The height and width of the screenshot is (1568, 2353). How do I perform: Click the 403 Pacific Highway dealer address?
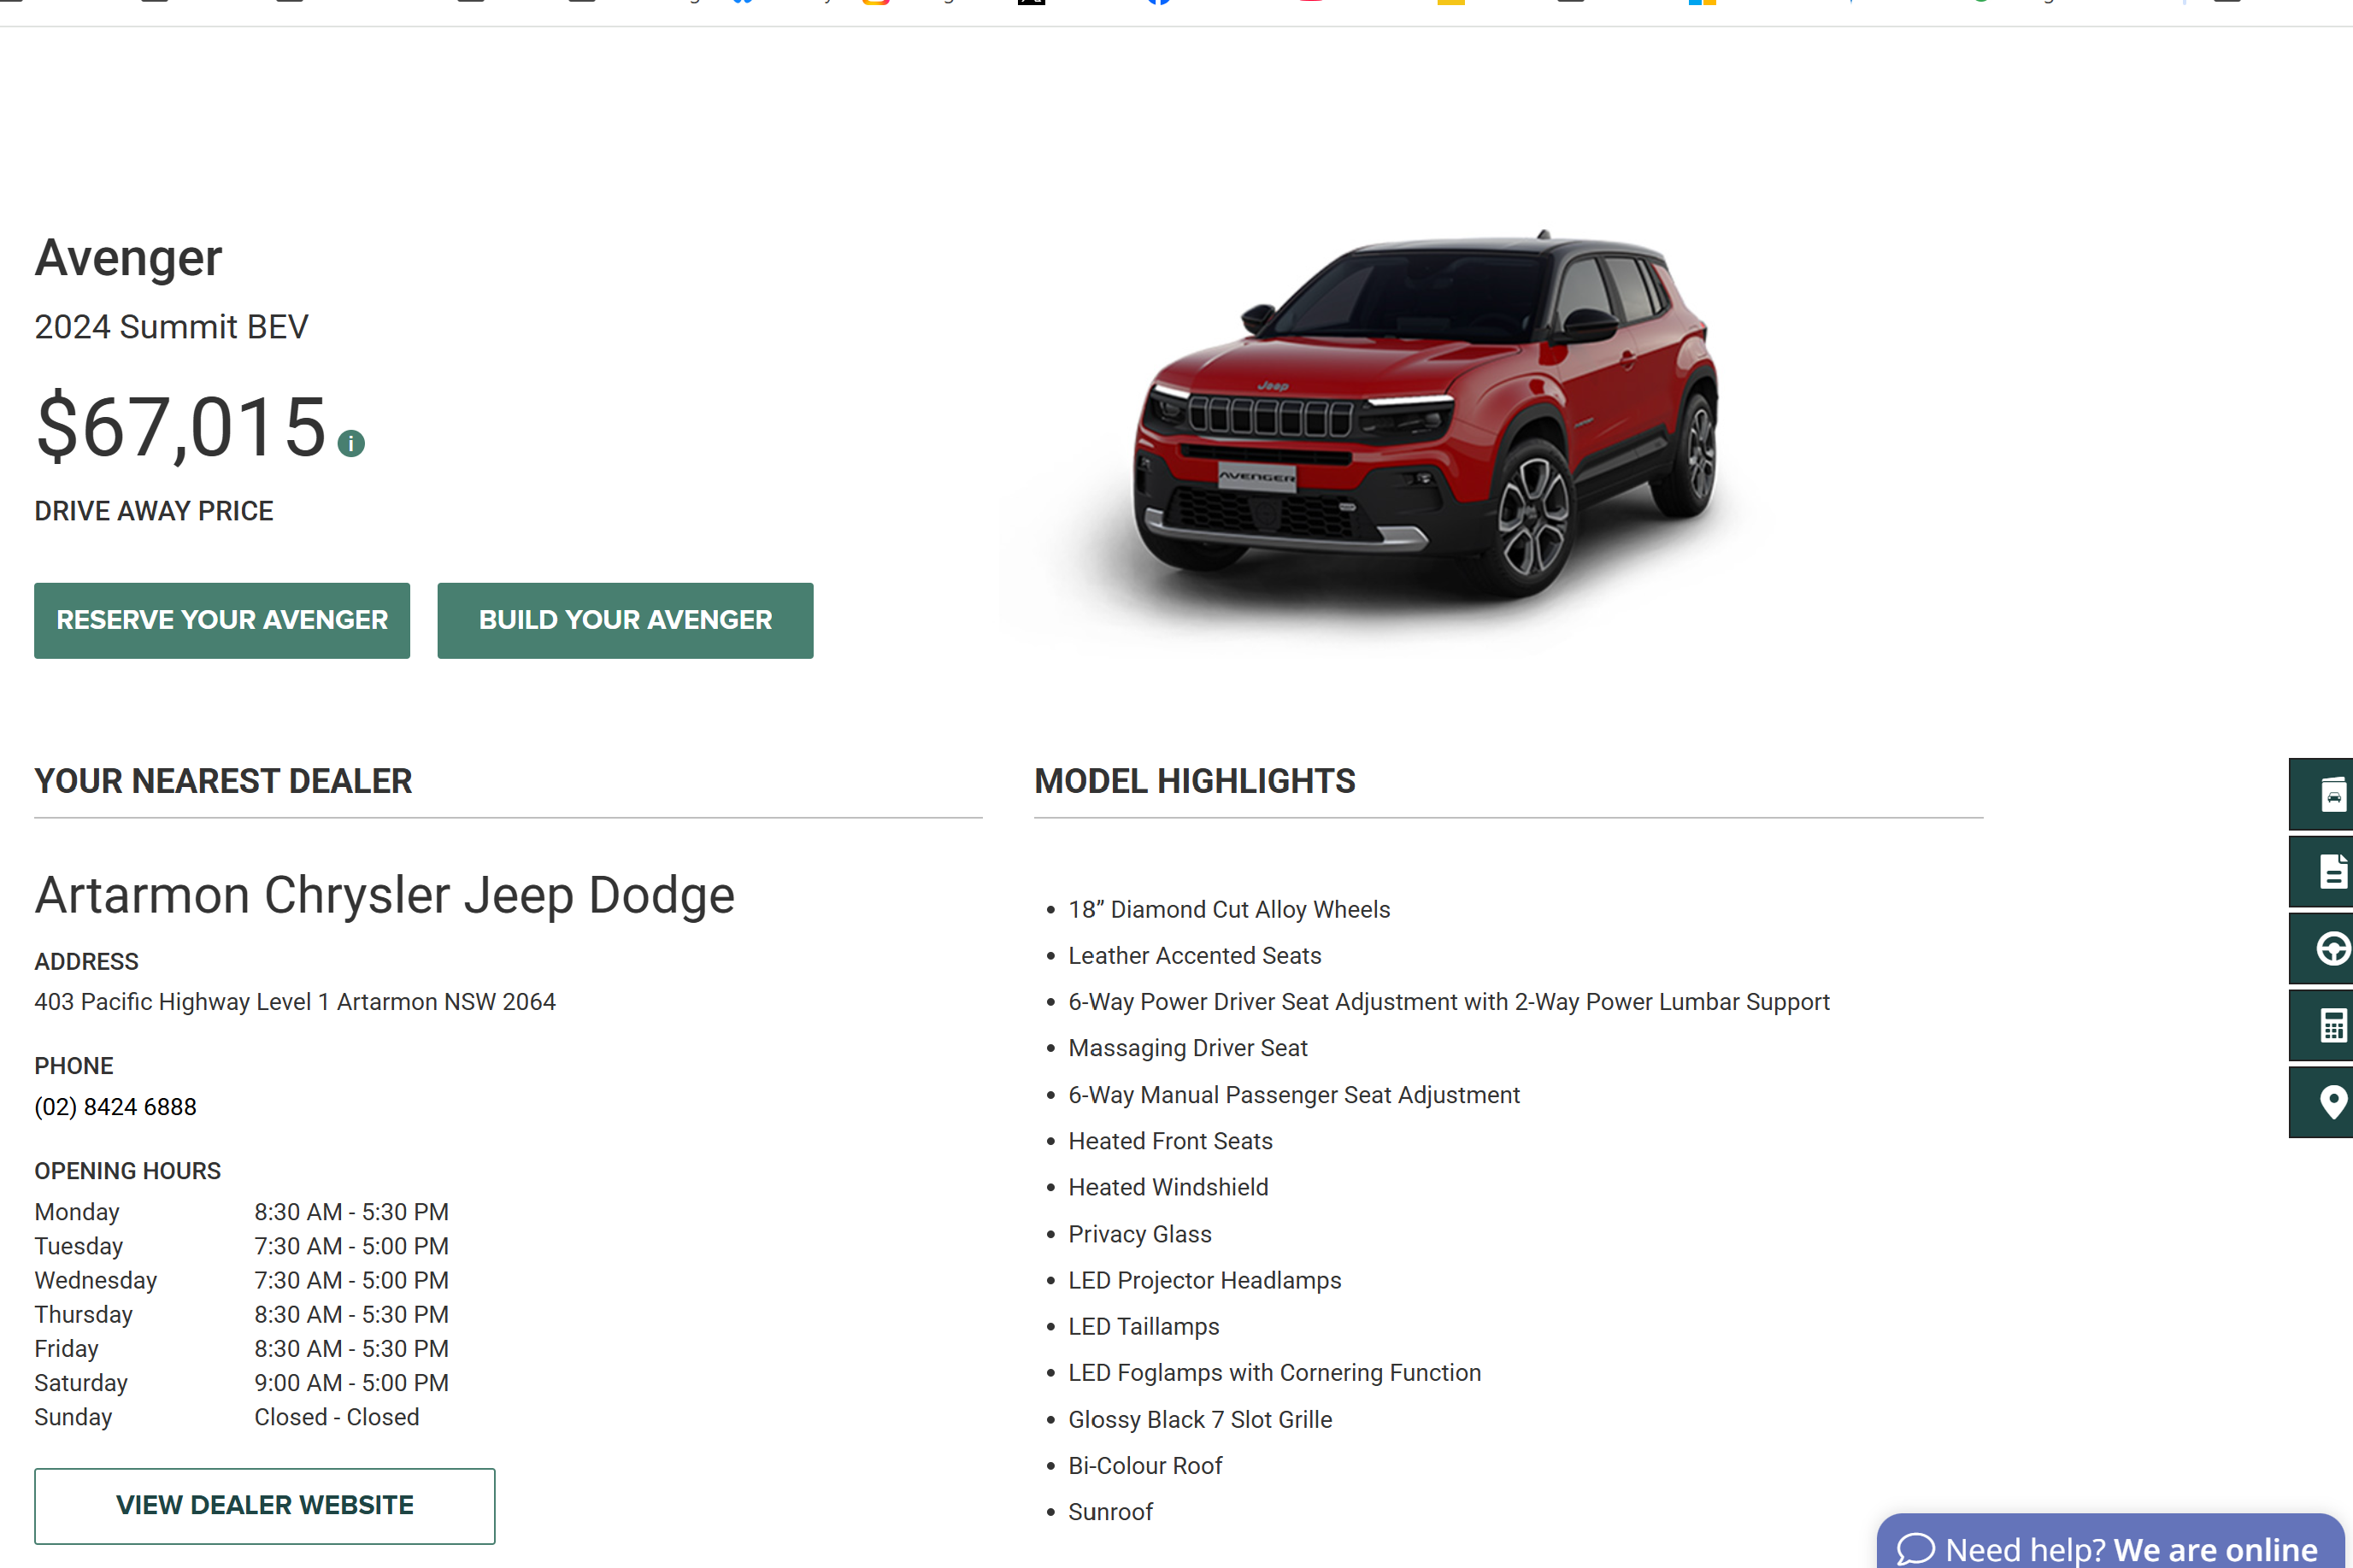tap(295, 1002)
